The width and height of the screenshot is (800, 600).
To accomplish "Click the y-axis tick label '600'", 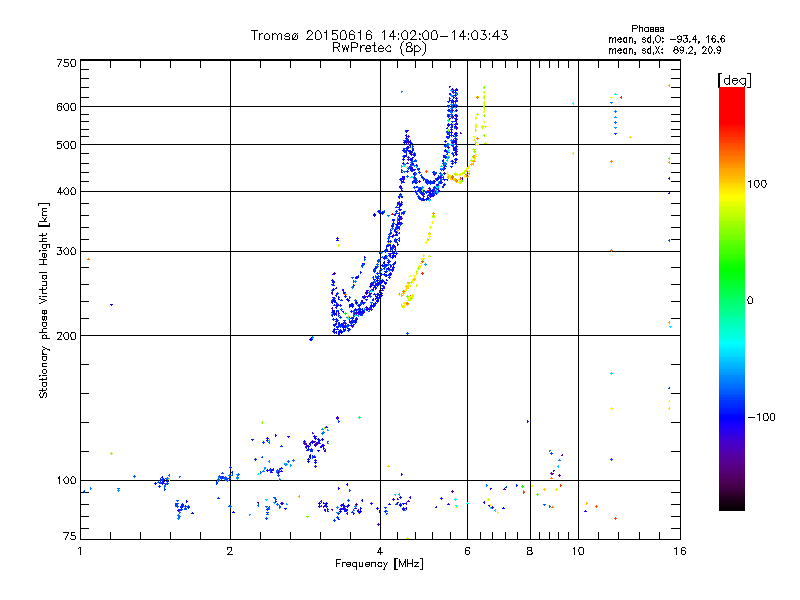I will click(66, 107).
